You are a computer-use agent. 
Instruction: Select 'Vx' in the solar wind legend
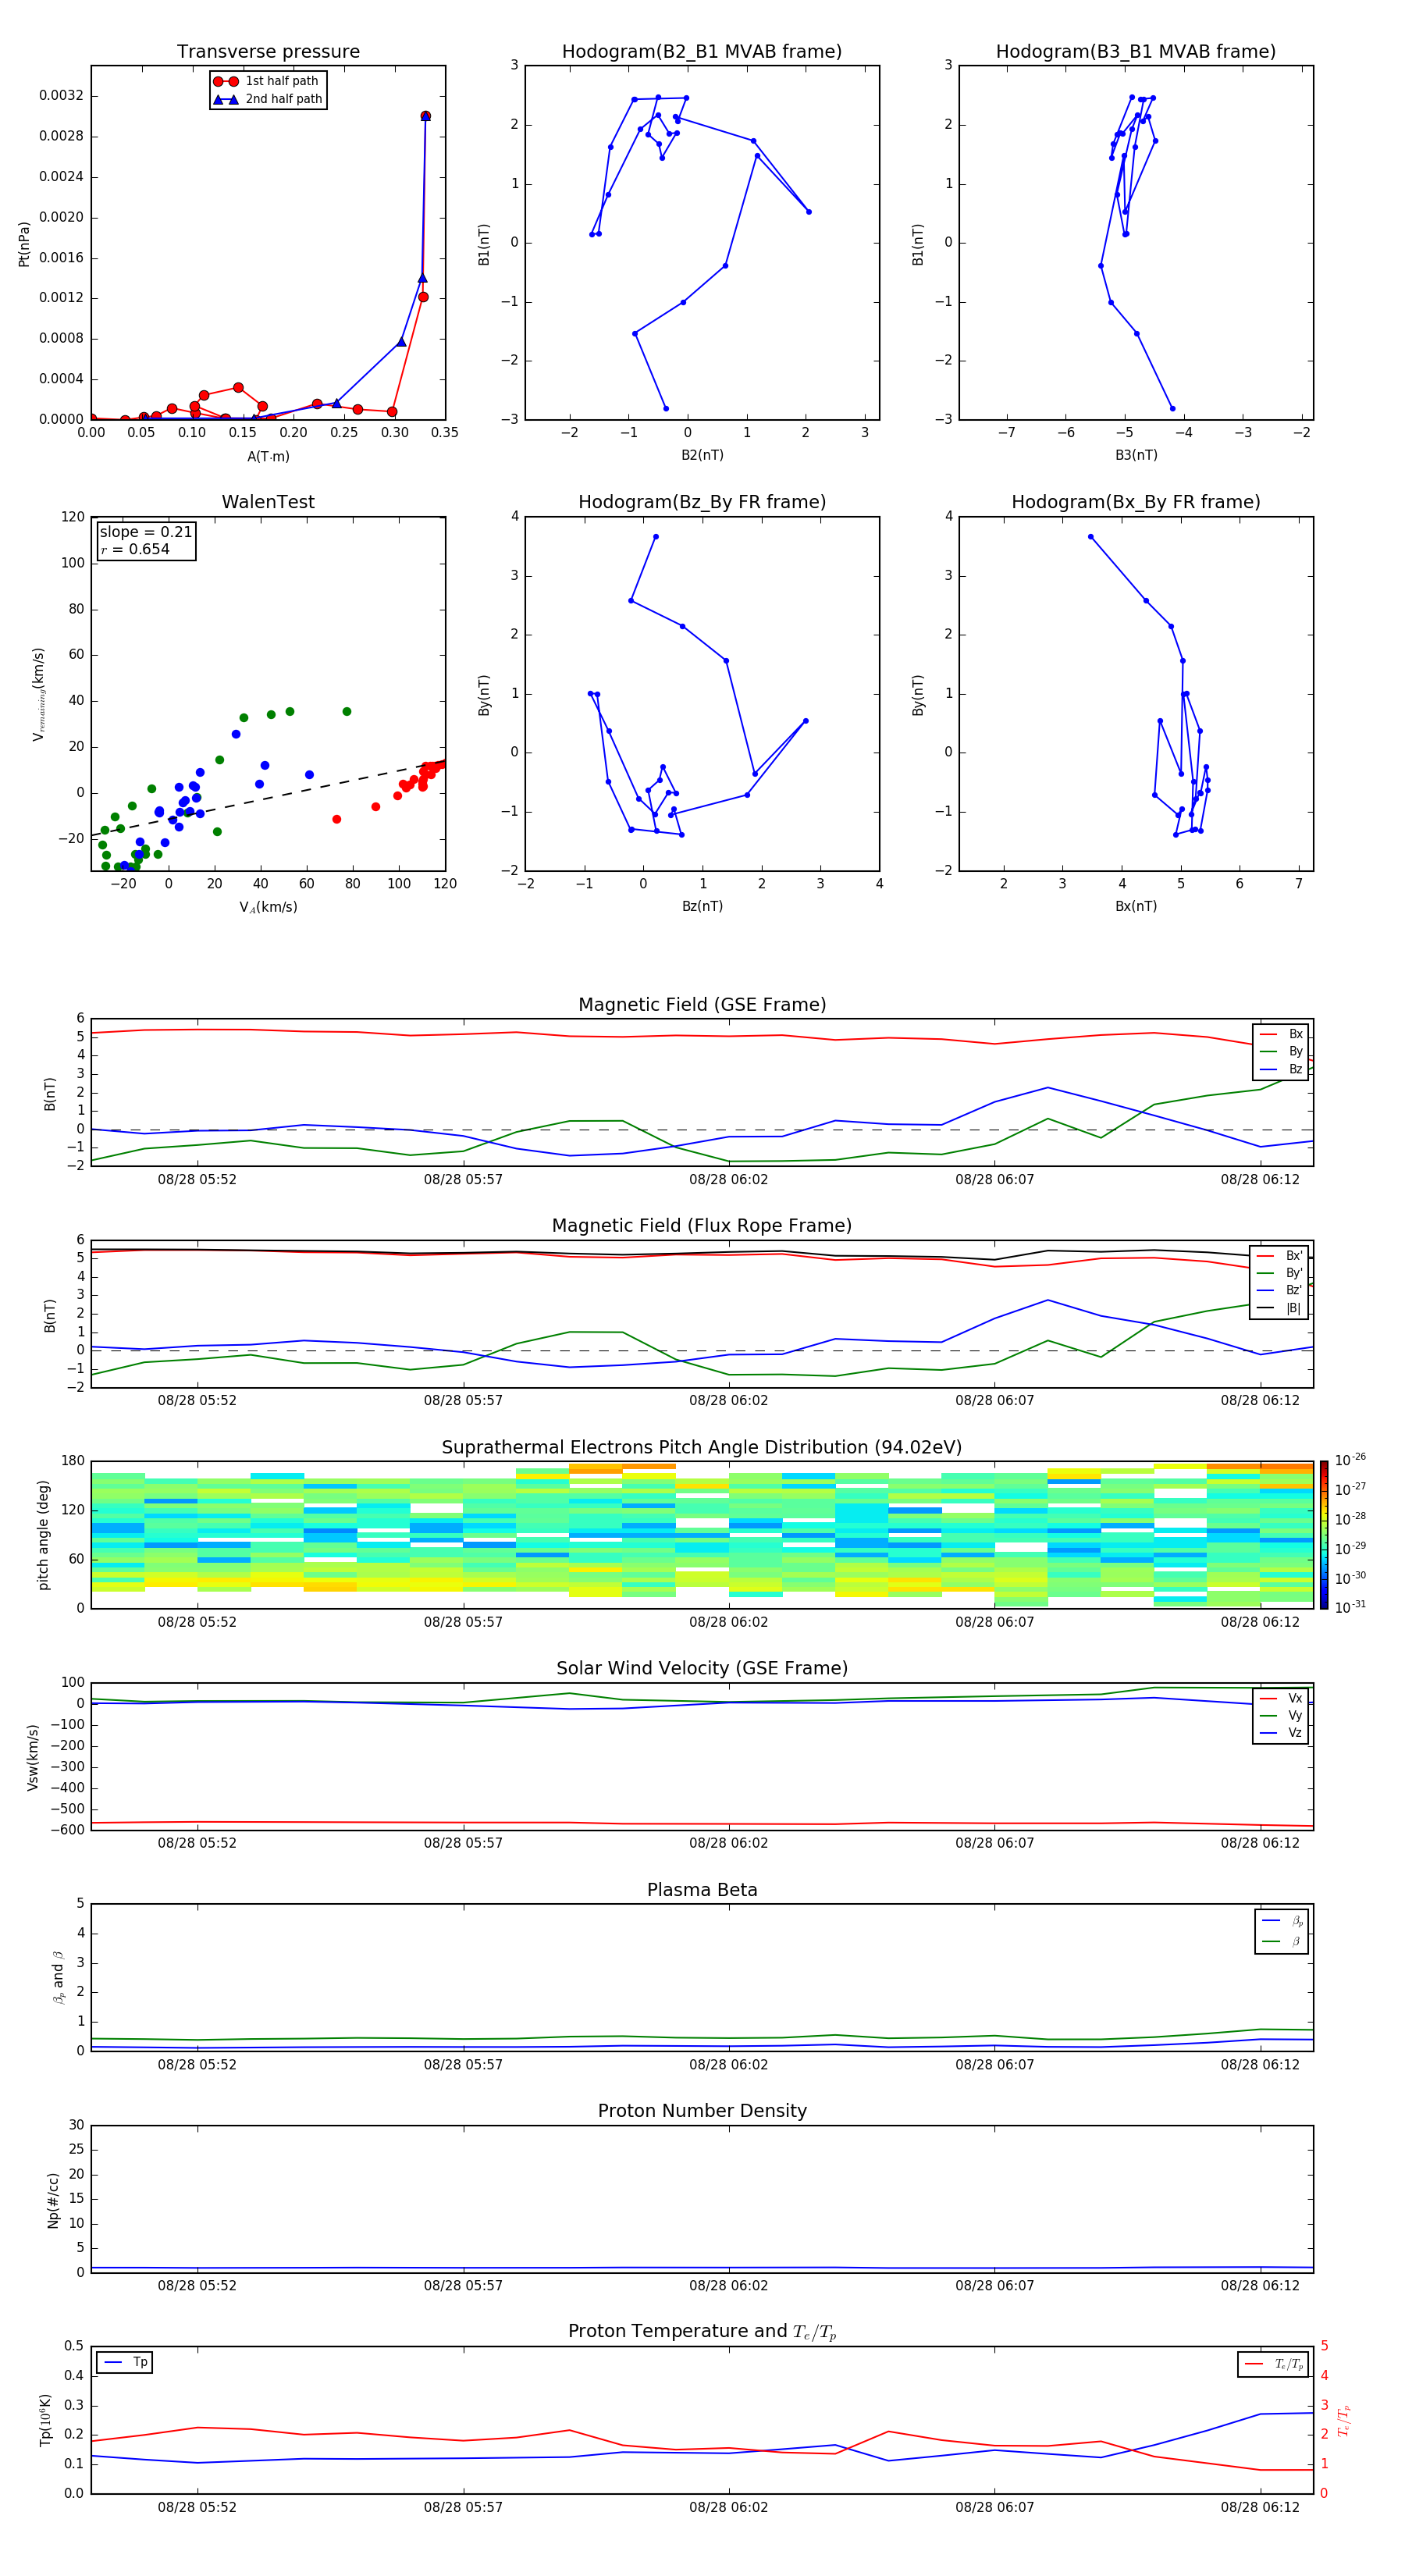1281,1698
